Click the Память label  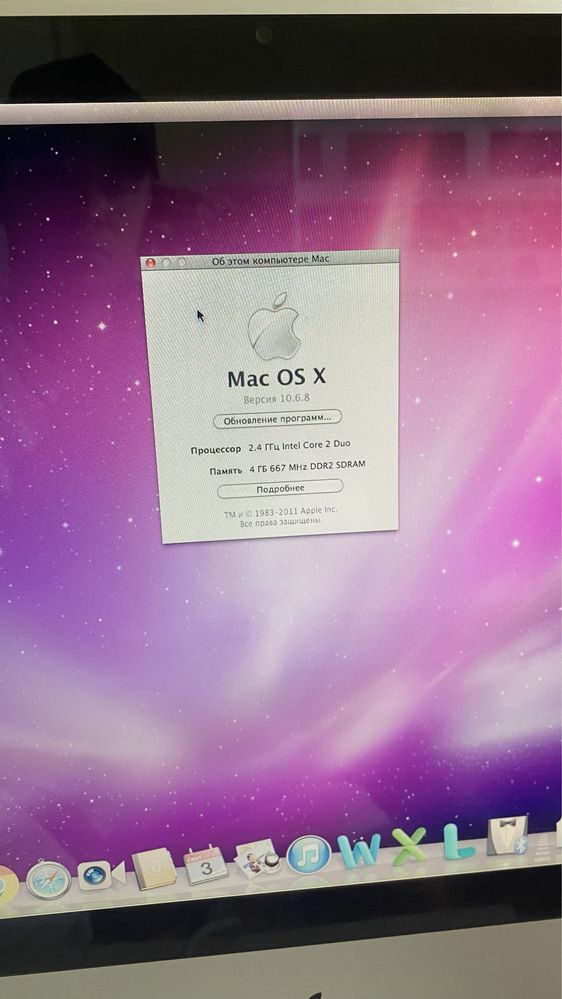pos(226,471)
